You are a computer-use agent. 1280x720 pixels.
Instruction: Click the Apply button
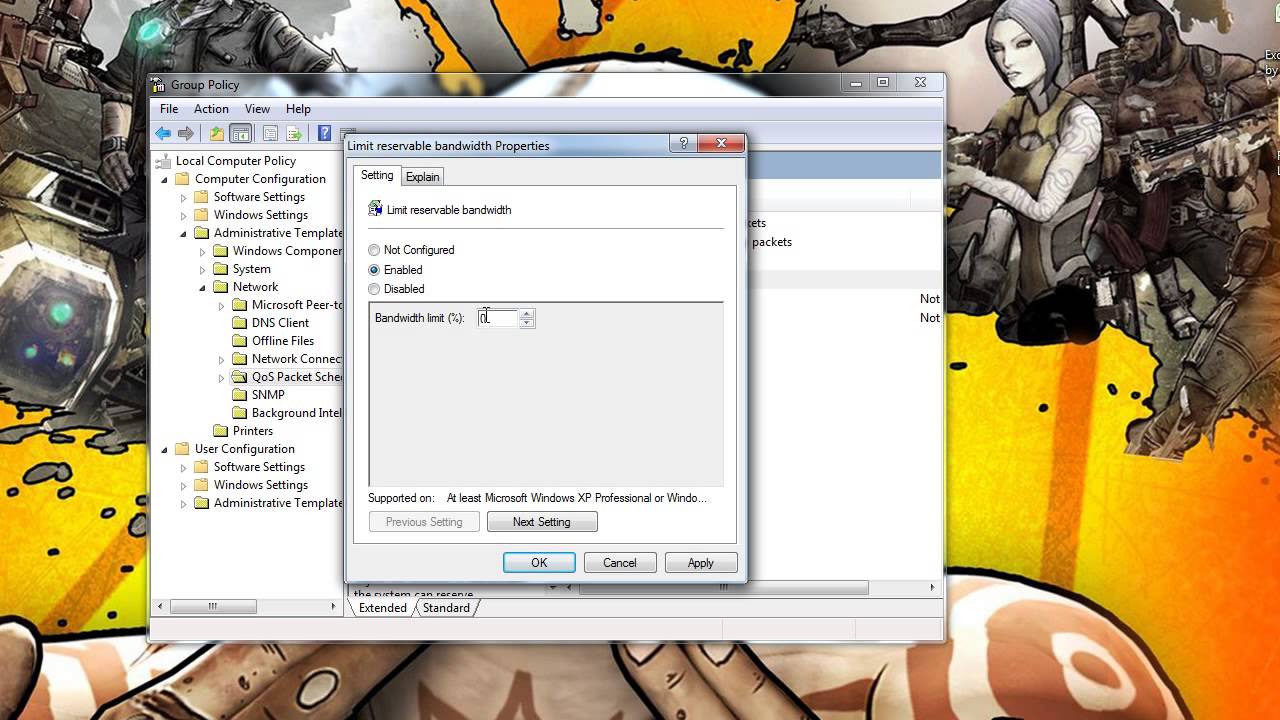pos(701,563)
